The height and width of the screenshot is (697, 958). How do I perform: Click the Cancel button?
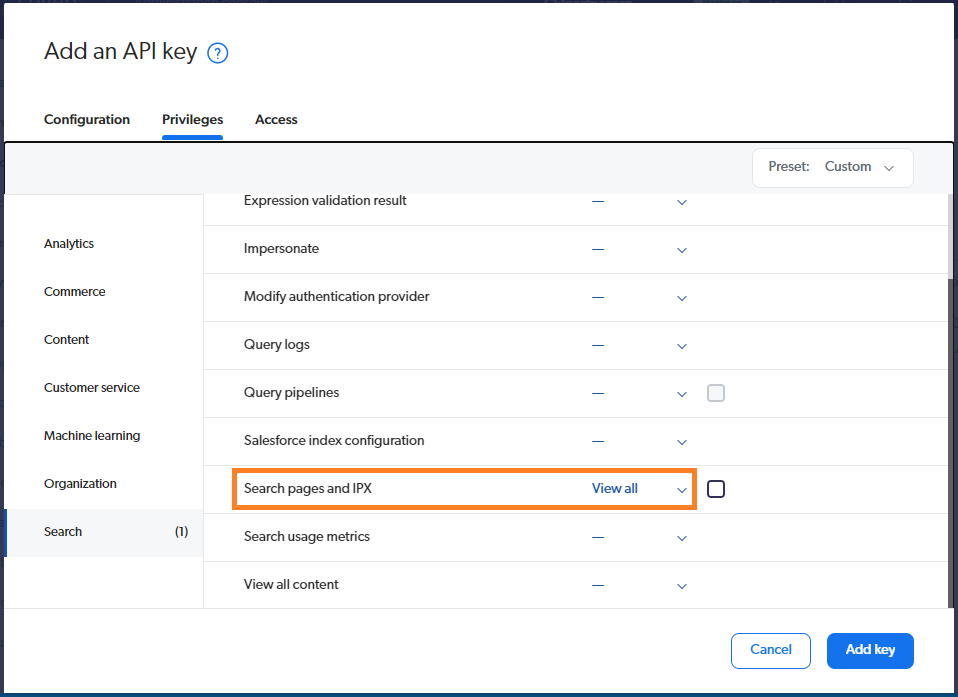tap(770, 651)
